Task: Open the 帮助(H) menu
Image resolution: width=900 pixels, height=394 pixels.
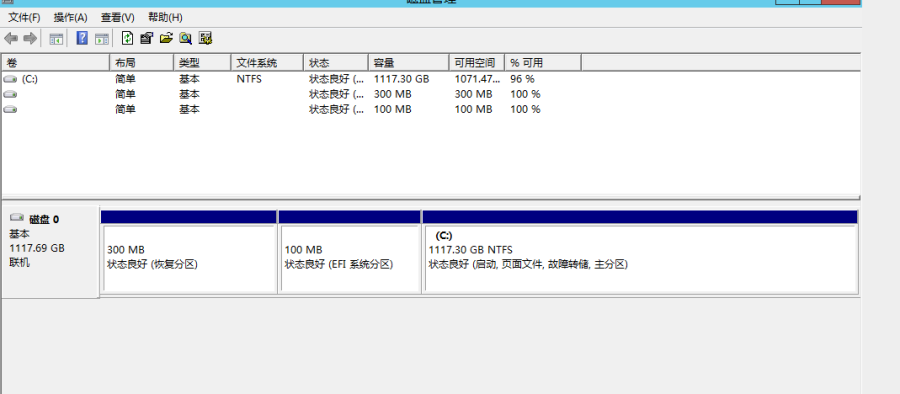Action: point(165,17)
